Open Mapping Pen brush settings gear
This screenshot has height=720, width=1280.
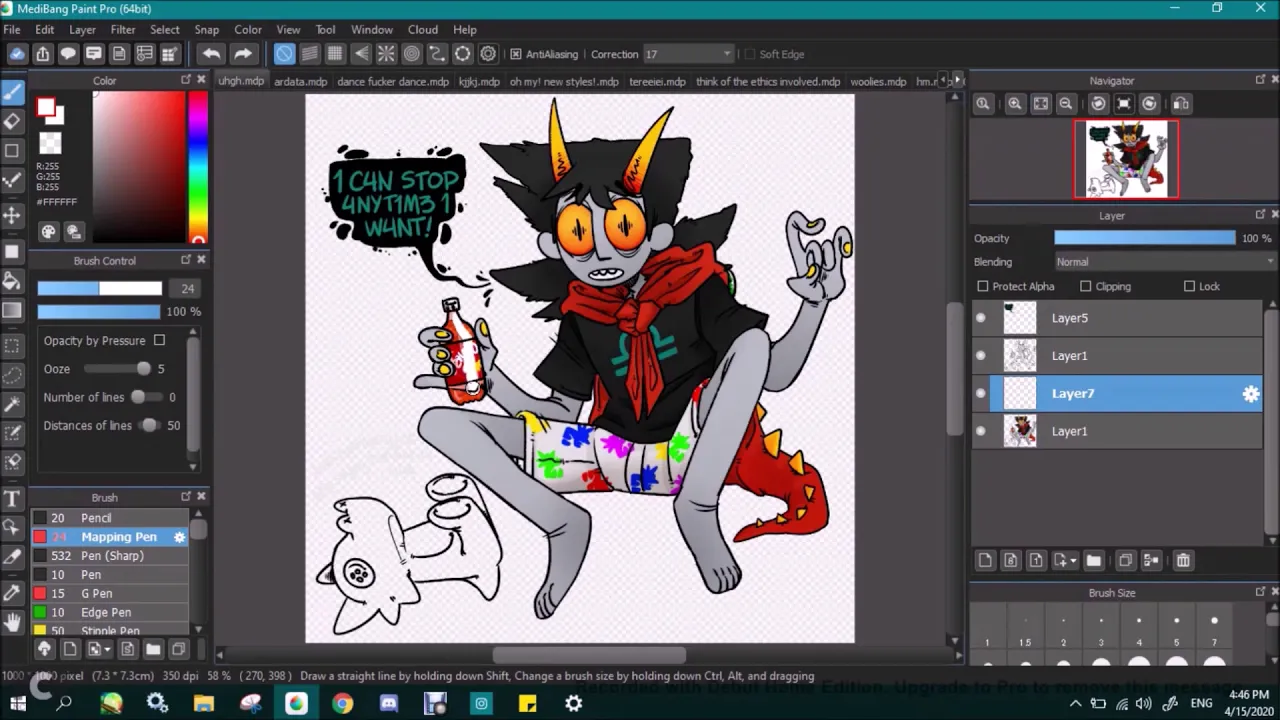coord(180,537)
